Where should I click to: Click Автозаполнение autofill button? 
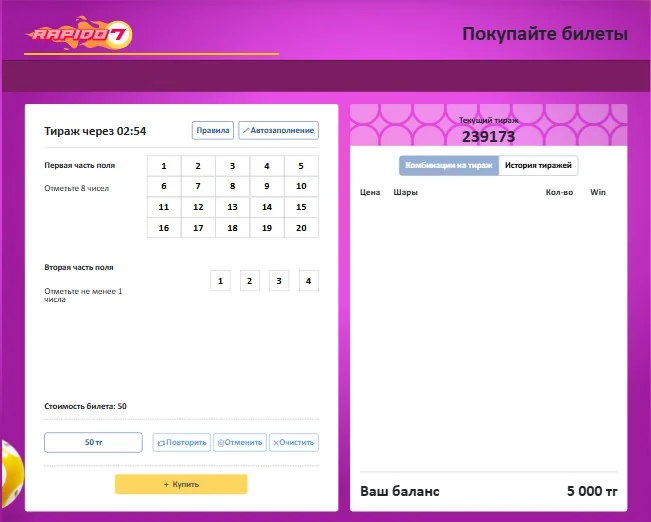(279, 130)
